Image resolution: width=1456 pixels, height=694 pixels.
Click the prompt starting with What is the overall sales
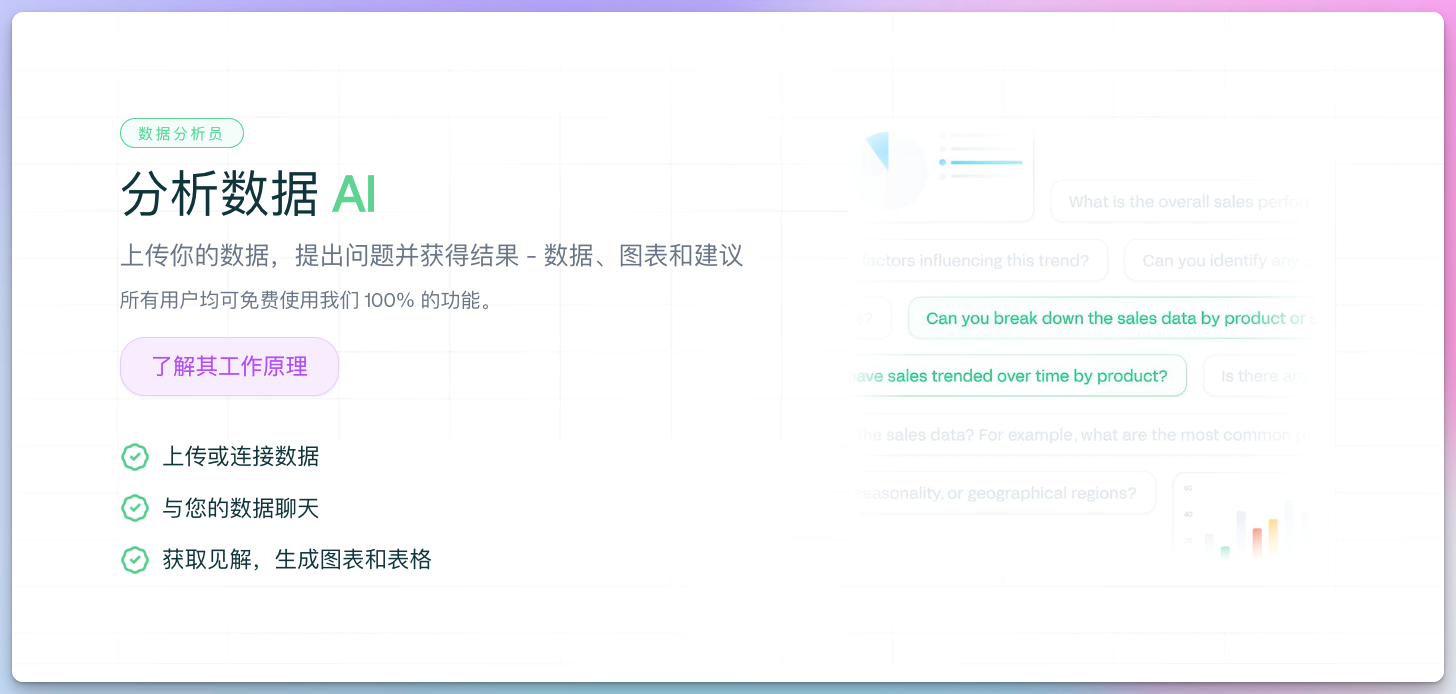pos(1185,201)
